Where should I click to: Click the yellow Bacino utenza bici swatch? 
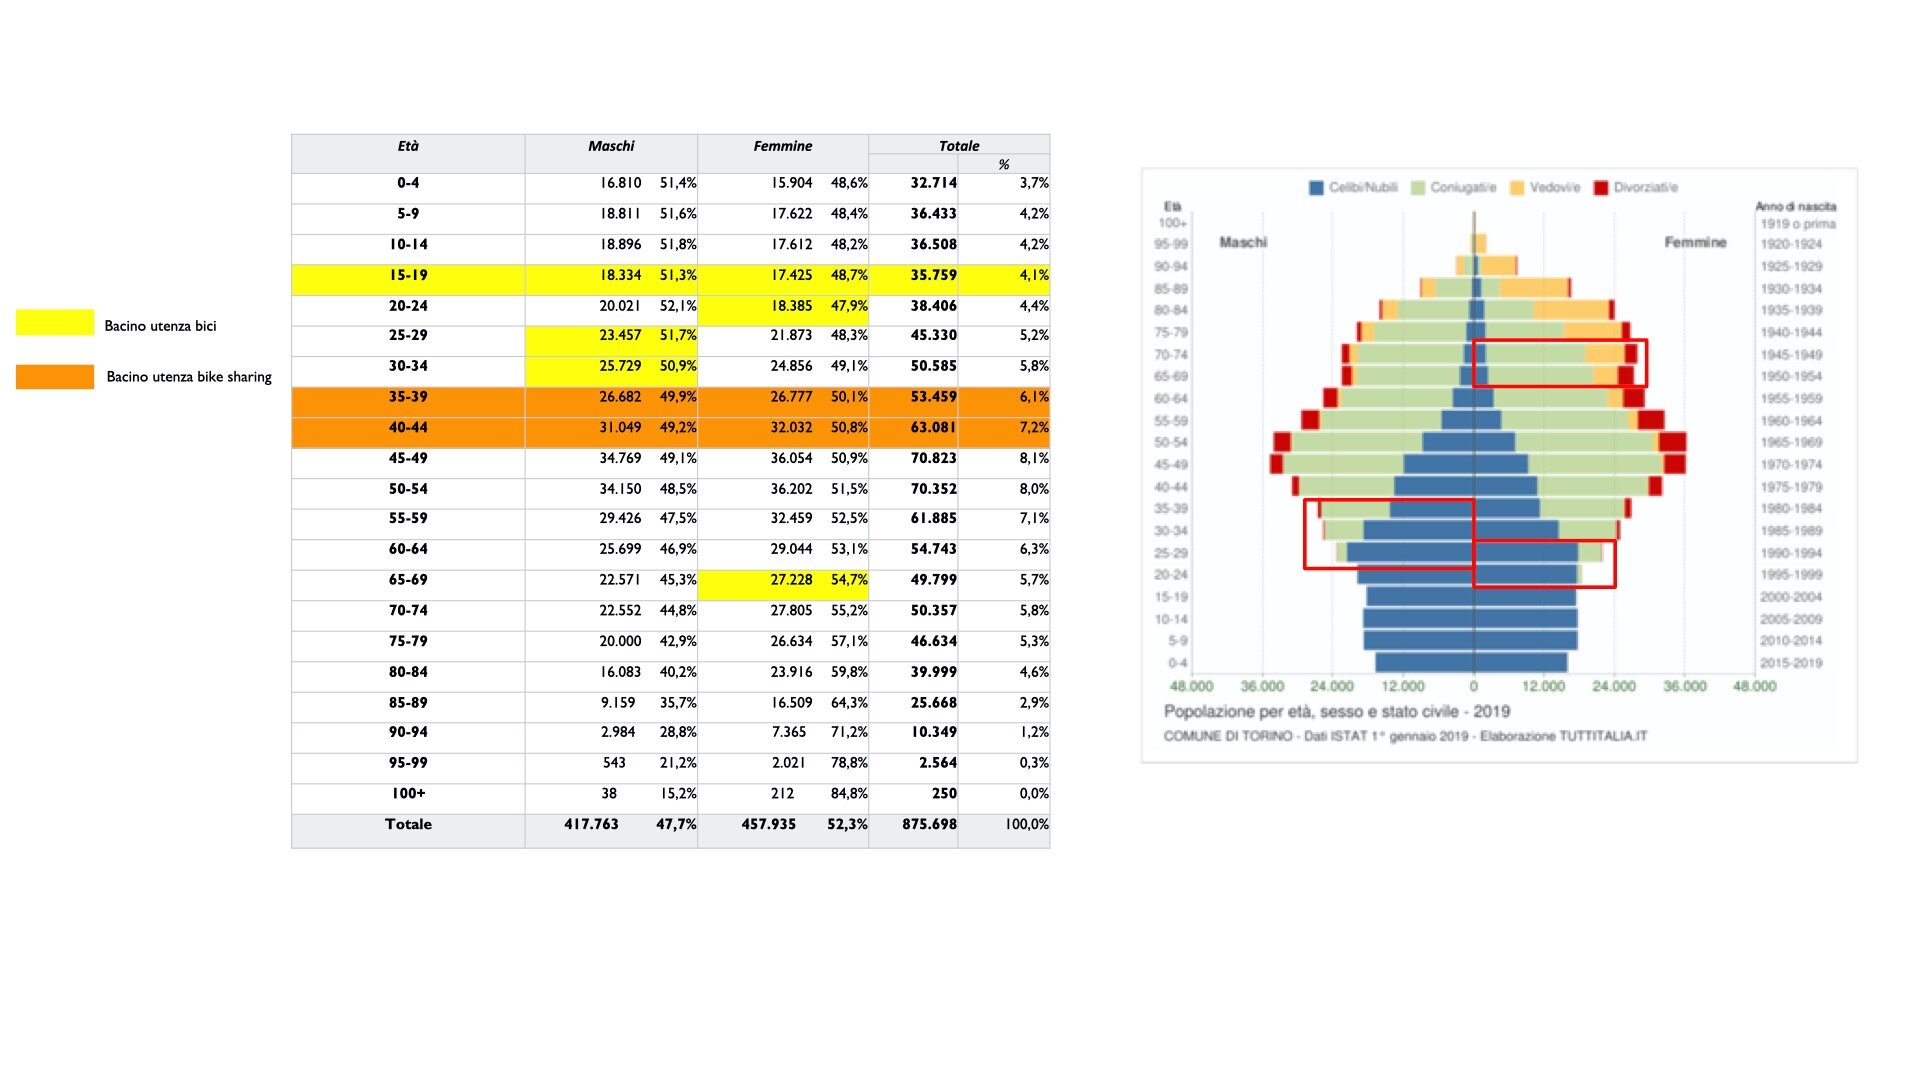[55, 322]
